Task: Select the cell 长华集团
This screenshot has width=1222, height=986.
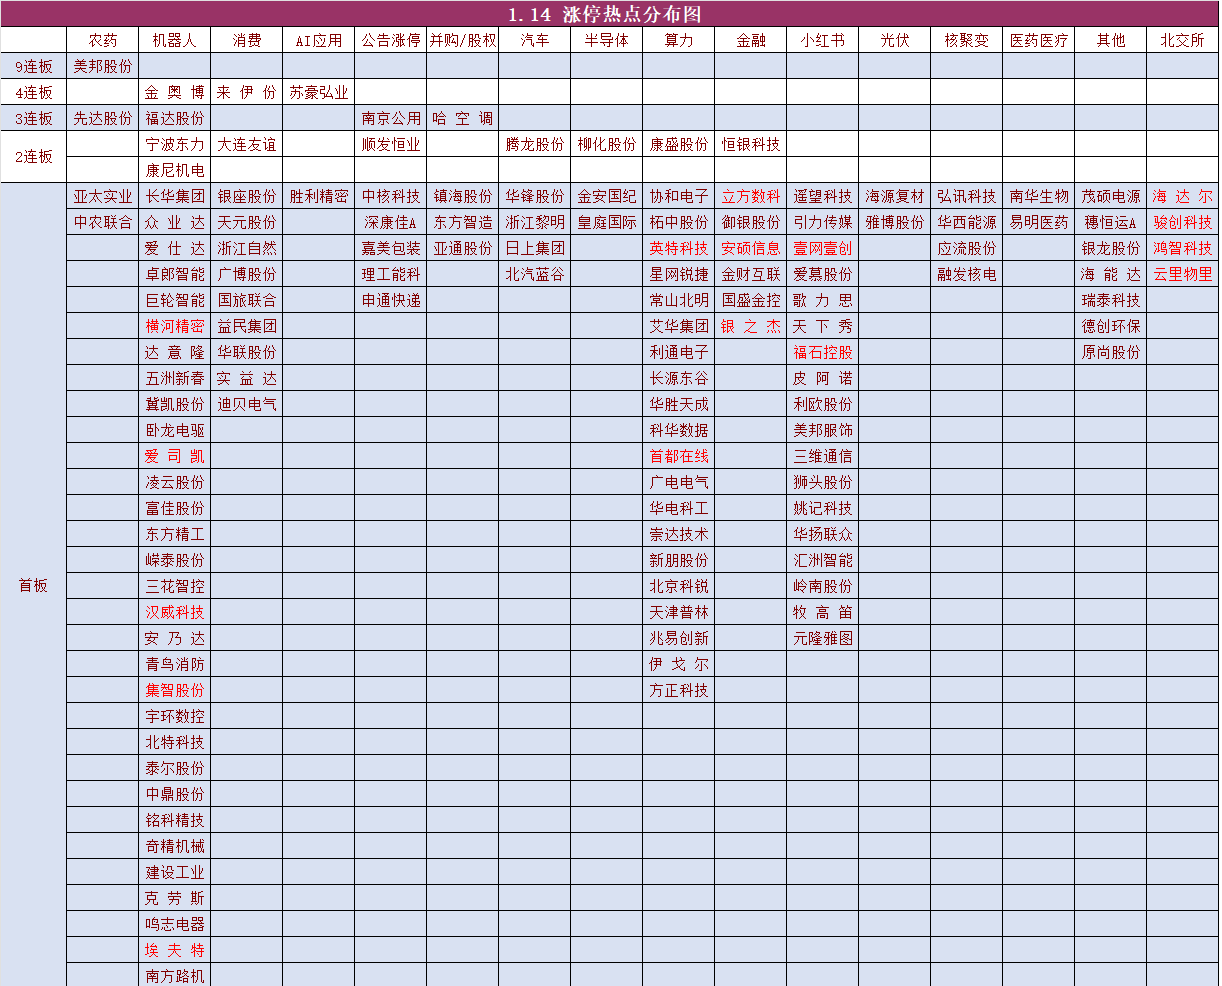Action: [175, 196]
